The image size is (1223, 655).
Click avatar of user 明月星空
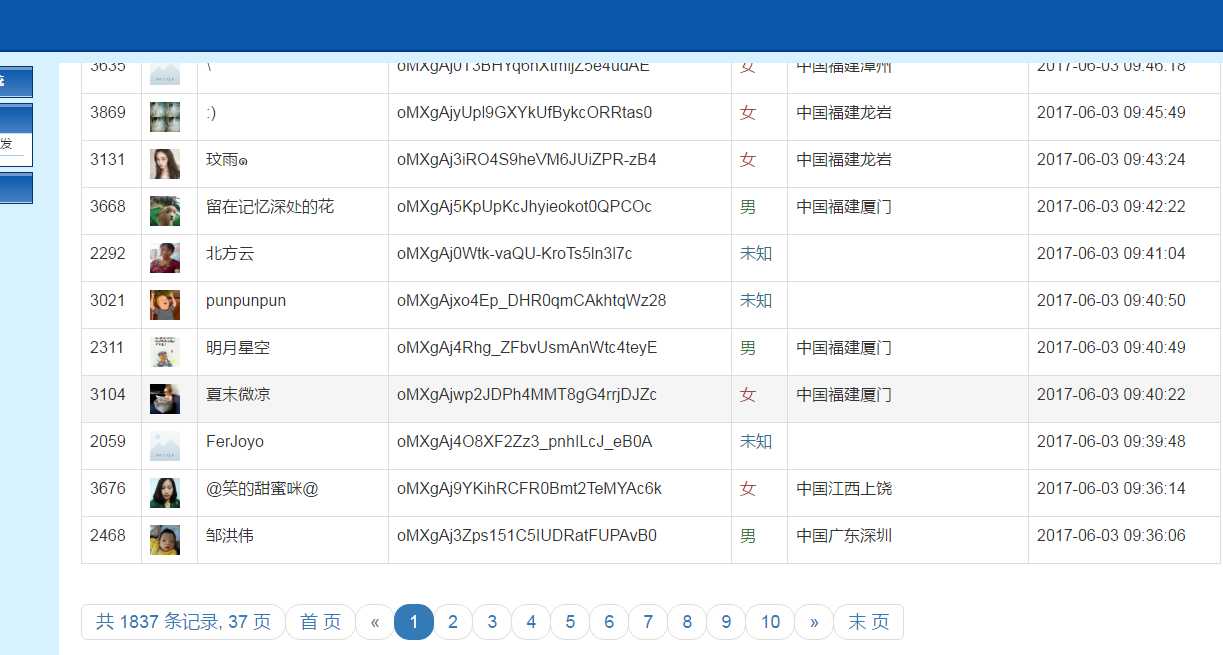165,352
